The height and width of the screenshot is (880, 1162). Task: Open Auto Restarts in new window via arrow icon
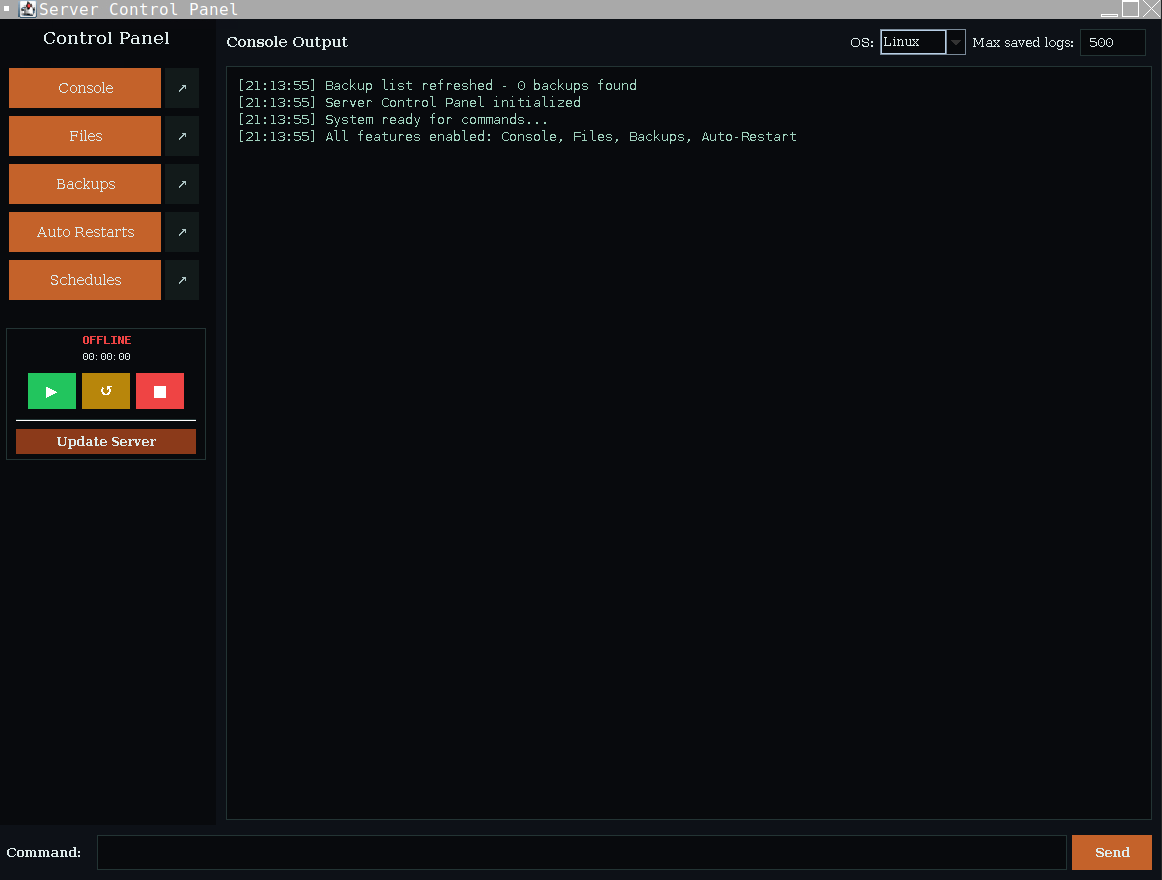(x=183, y=232)
